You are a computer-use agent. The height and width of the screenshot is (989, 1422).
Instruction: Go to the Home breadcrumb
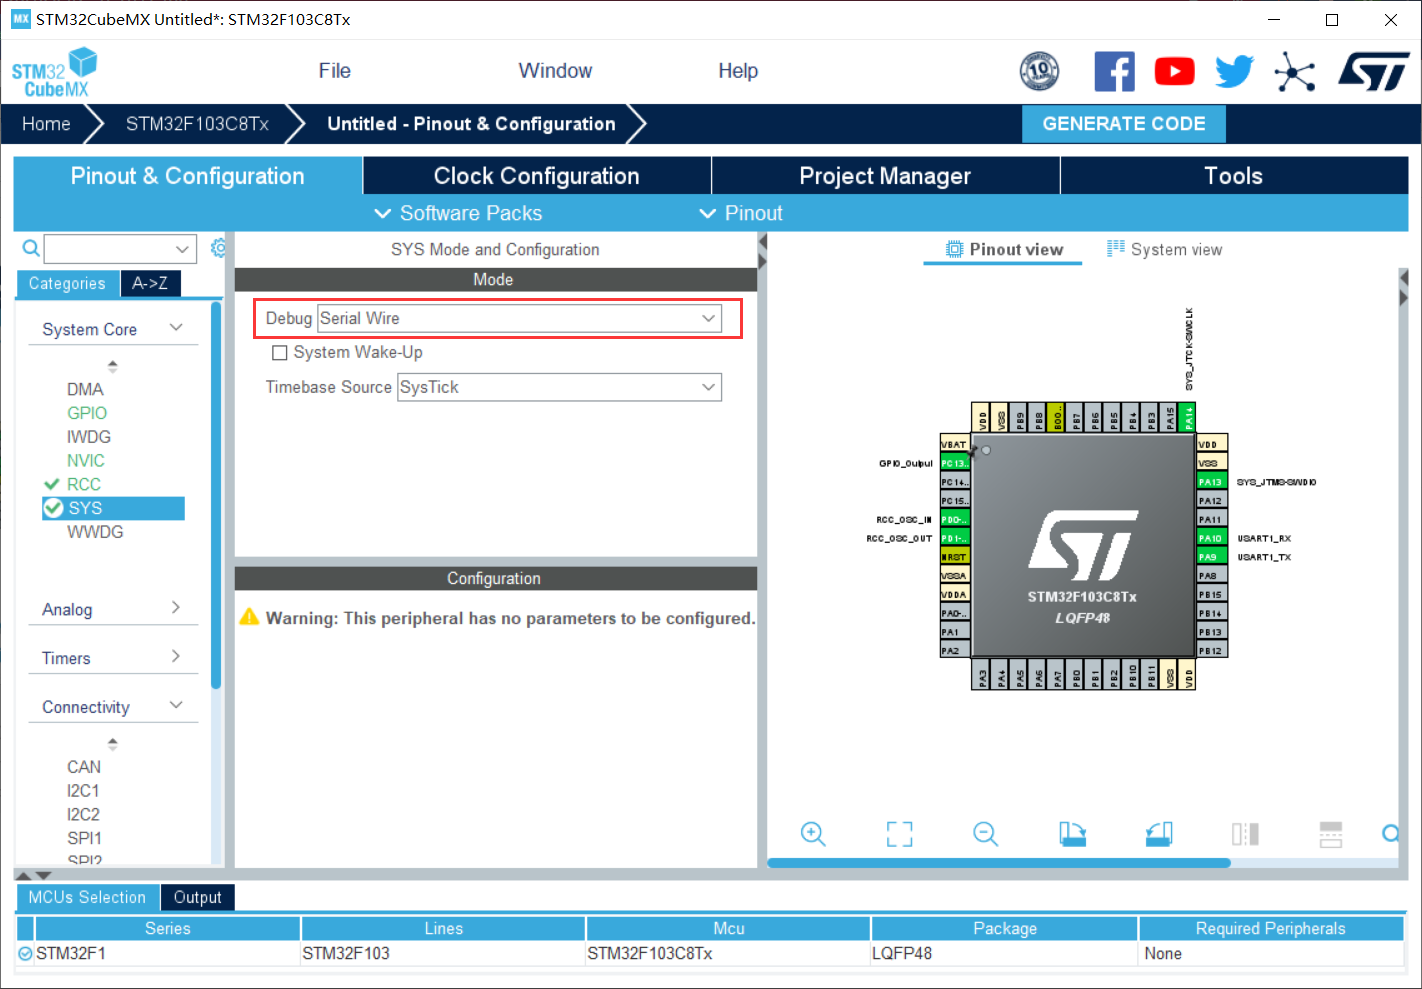[46, 124]
